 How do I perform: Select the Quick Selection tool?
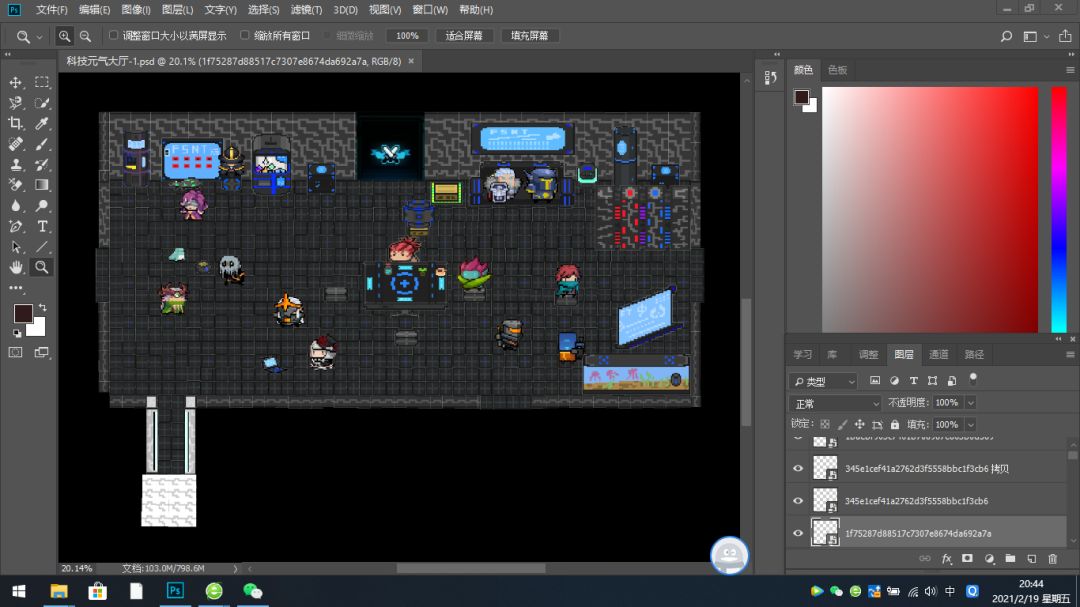[42, 103]
